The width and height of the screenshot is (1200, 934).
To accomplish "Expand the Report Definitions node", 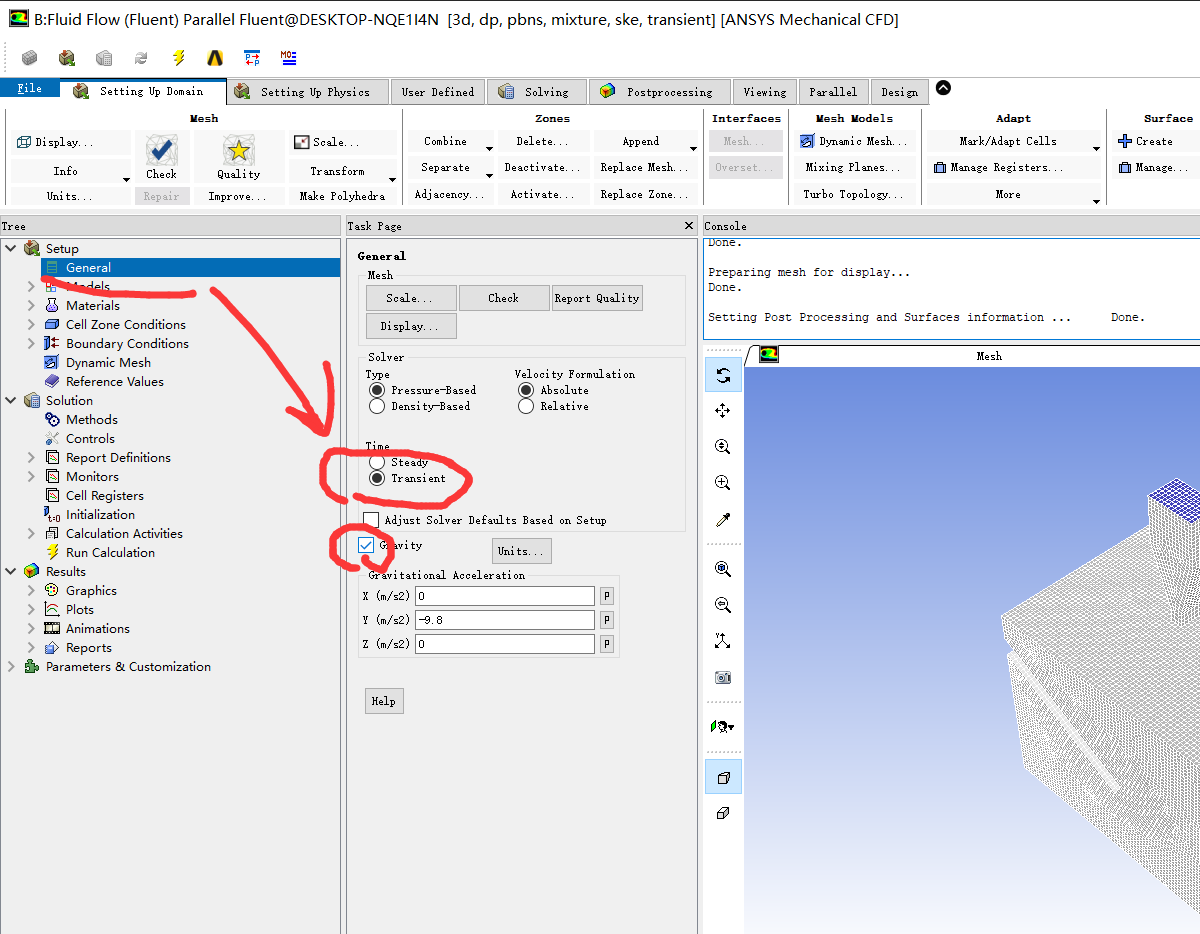I will (31, 457).
